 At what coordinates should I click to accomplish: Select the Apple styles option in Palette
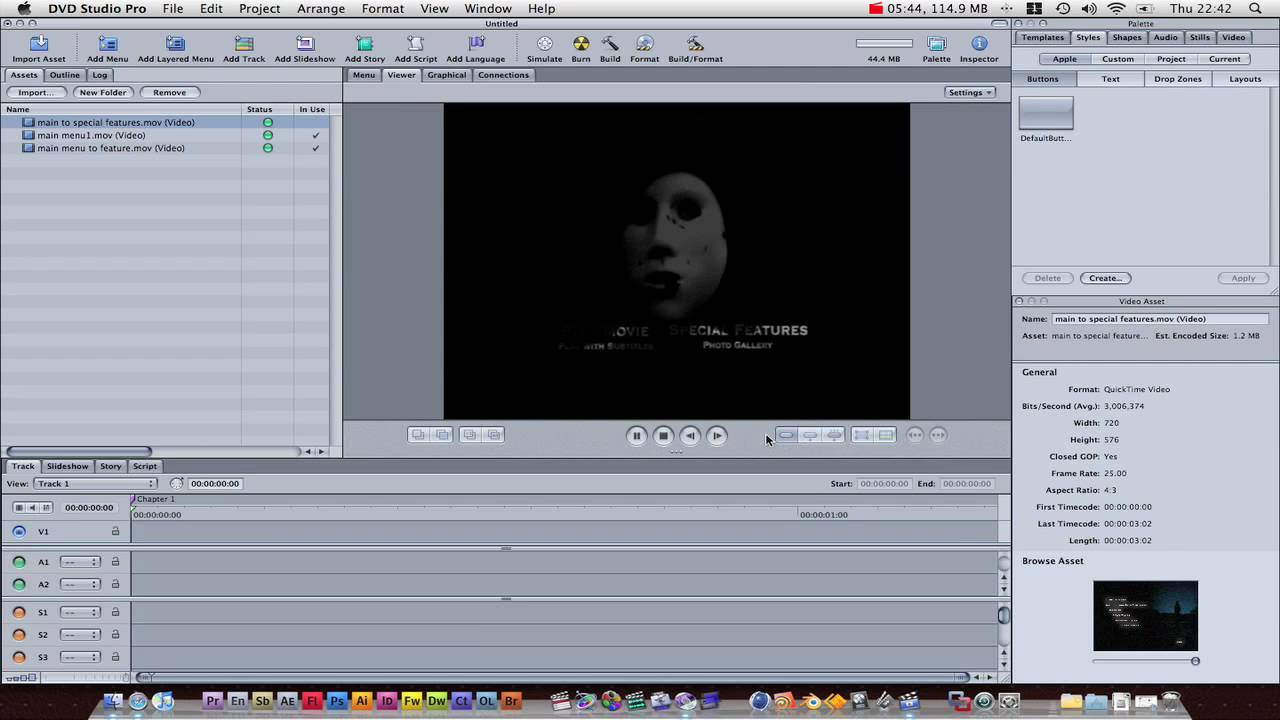1064,59
